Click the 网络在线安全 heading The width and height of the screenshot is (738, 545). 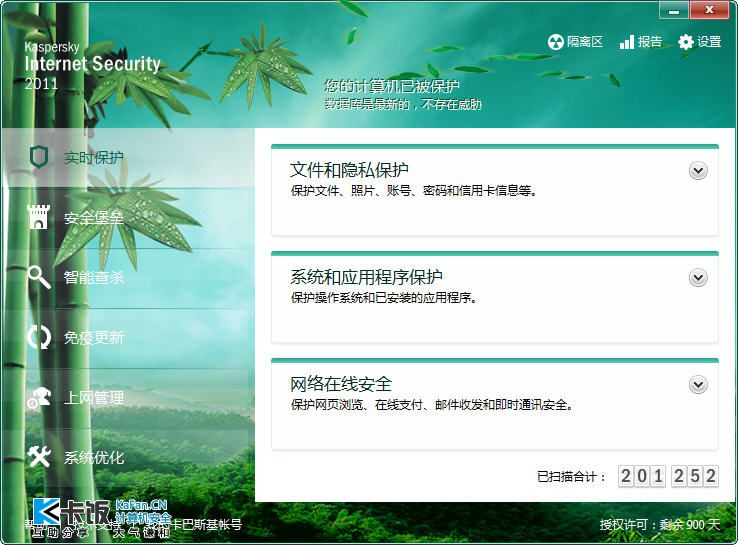[x=341, y=384]
